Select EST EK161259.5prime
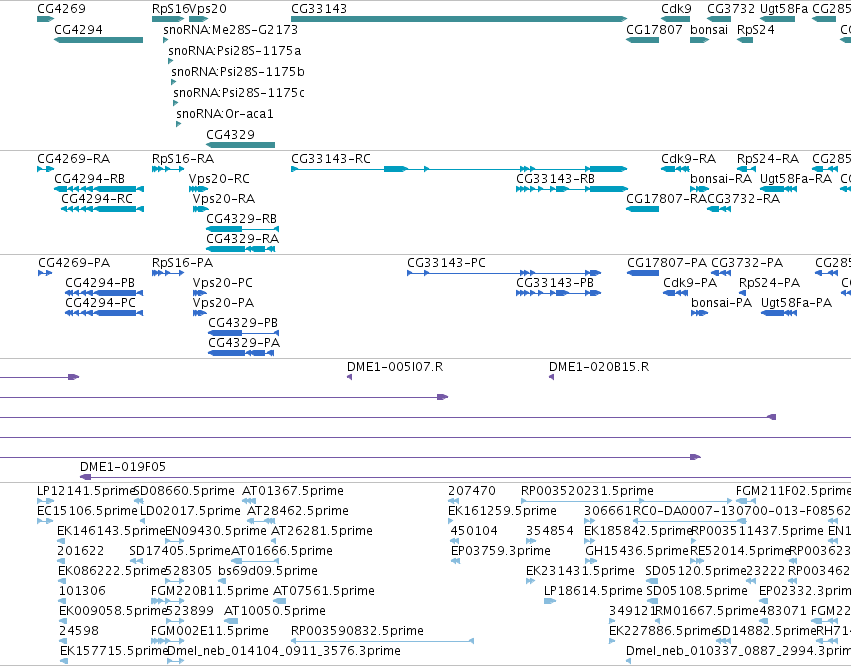The image size is (851, 666). click(x=450, y=521)
